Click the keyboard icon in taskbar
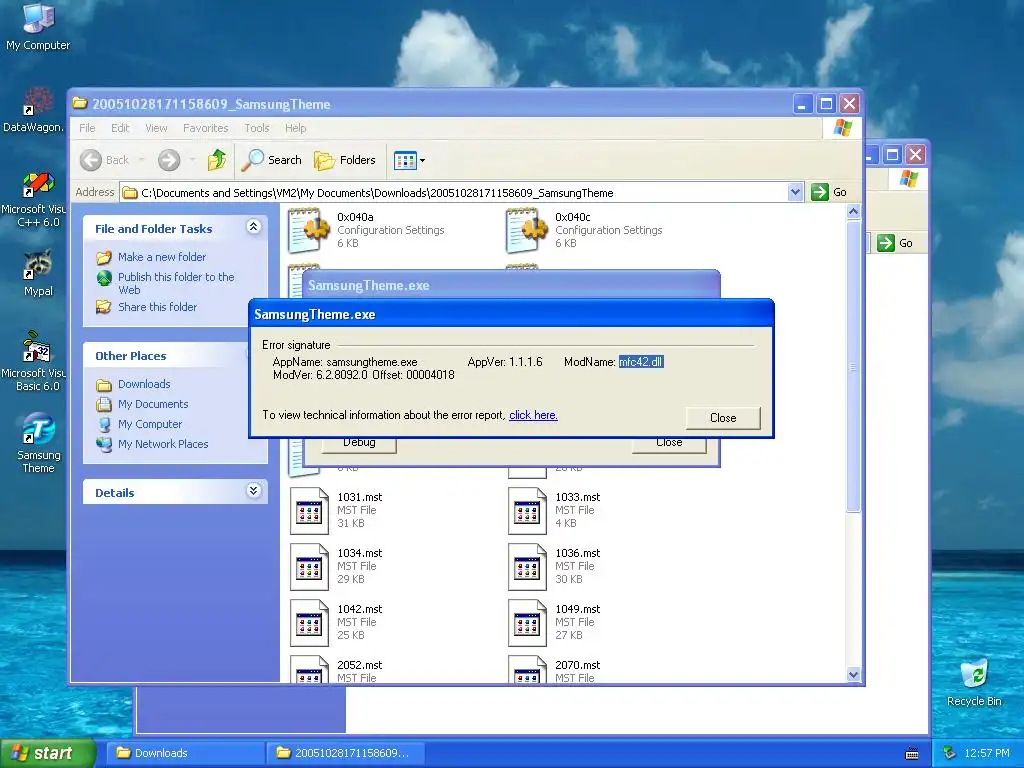Viewport: 1024px width, 768px height. 912,754
